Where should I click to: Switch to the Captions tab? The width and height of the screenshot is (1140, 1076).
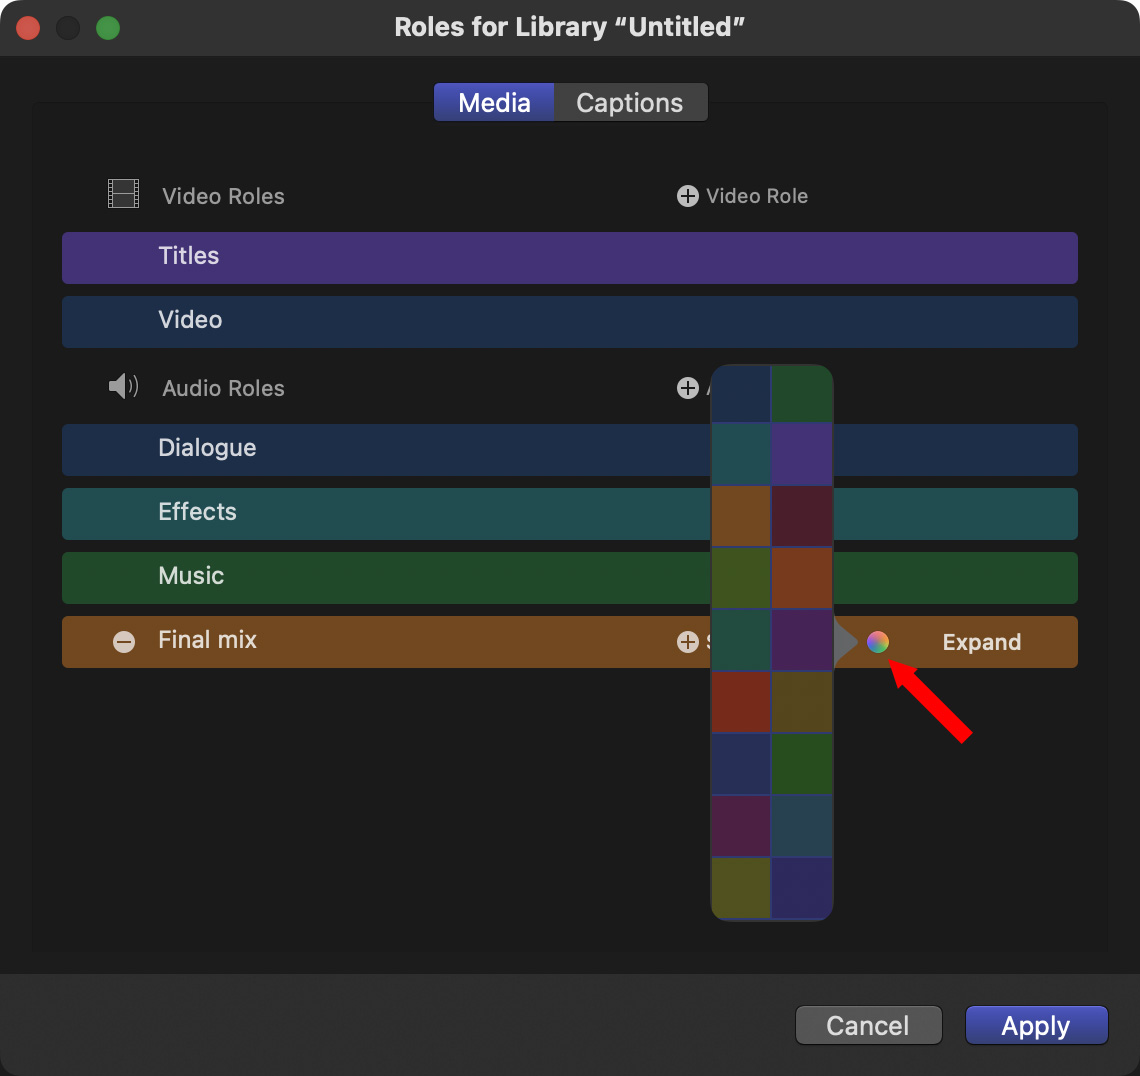[630, 103]
